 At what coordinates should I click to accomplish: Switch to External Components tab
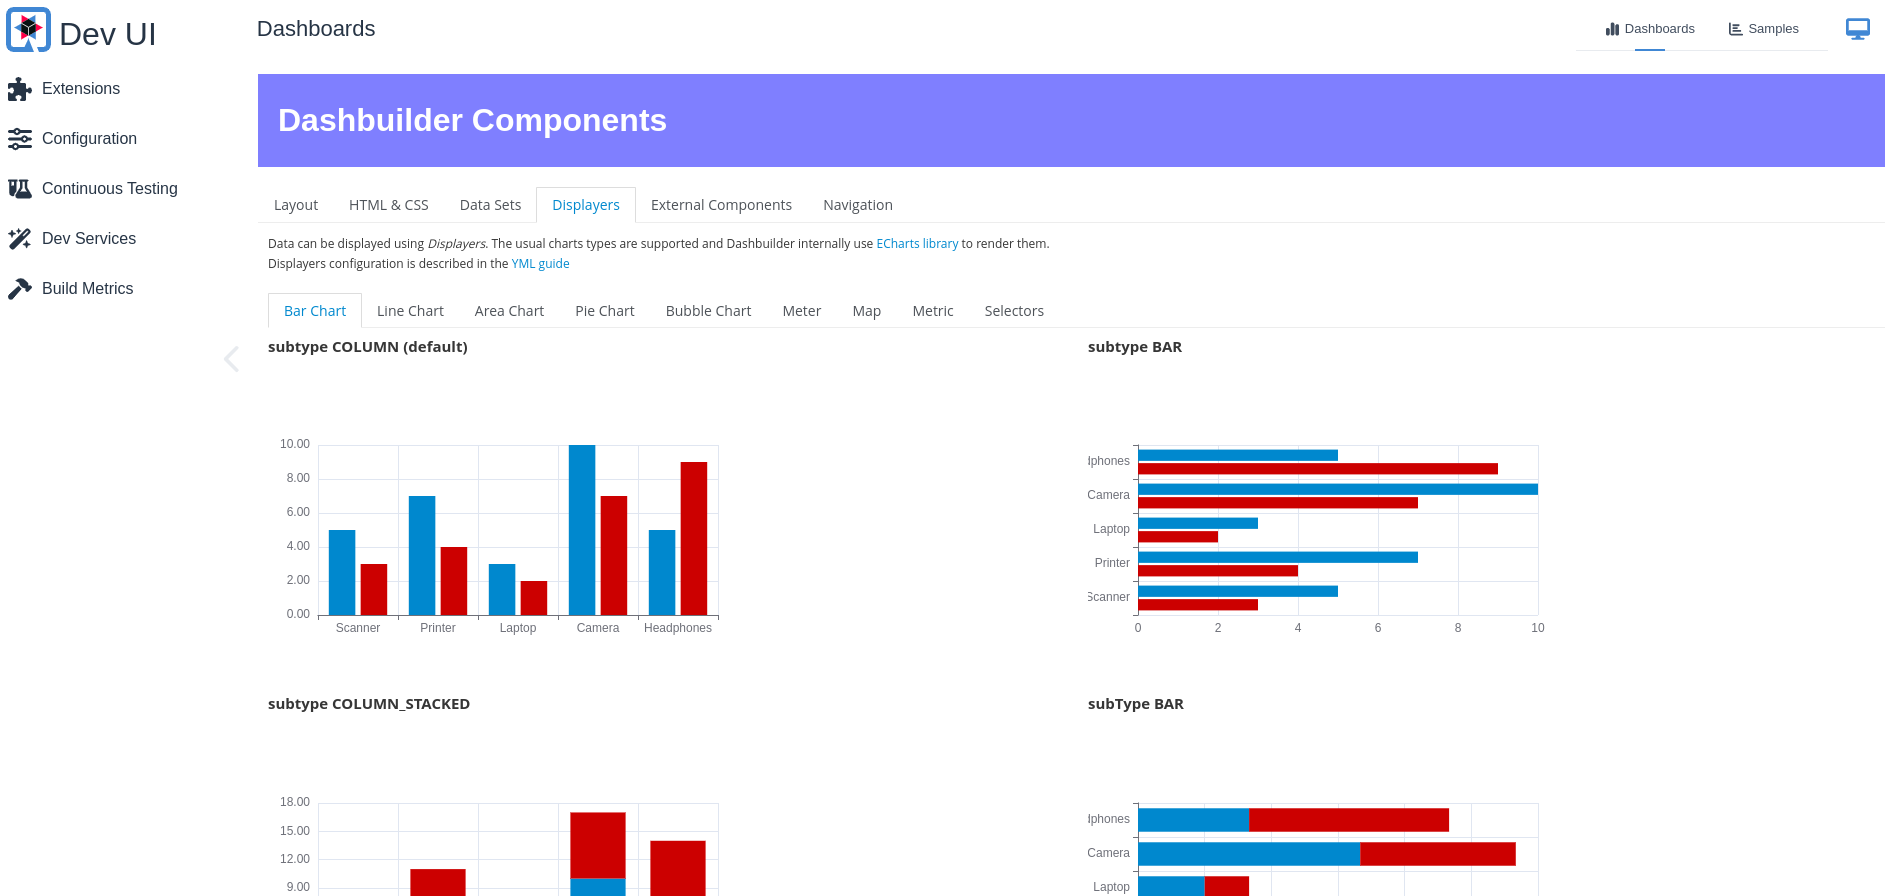point(721,205)
